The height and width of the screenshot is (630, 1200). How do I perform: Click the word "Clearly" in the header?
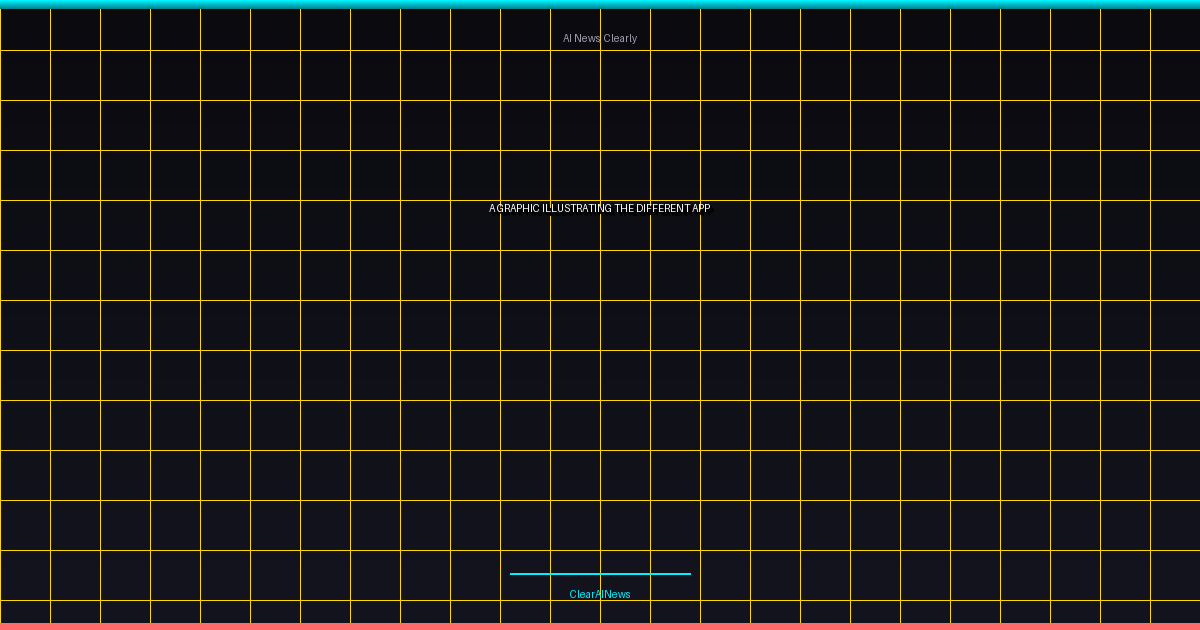pos(620,38)
